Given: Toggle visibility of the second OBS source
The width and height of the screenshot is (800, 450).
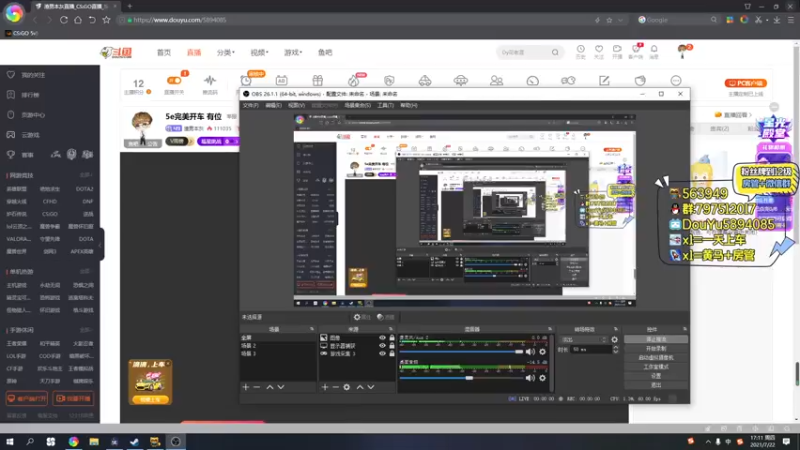Looking at the screenshot, I should click(382, 345).
